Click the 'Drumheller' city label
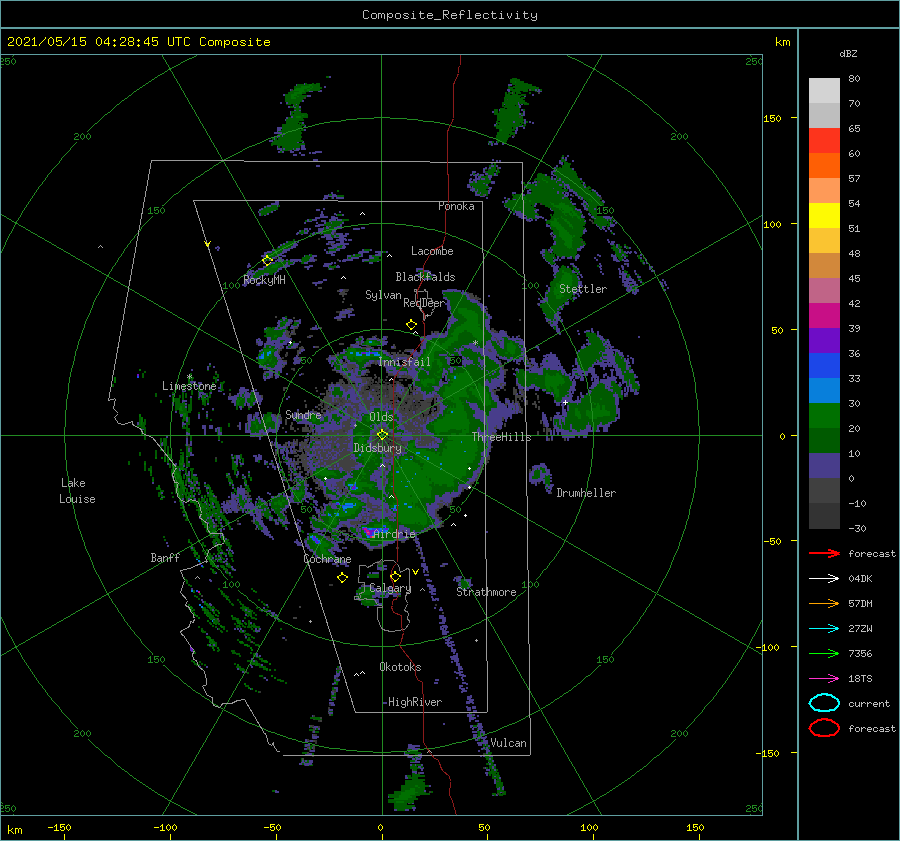 pyautogui.click(x=586, y=493)
